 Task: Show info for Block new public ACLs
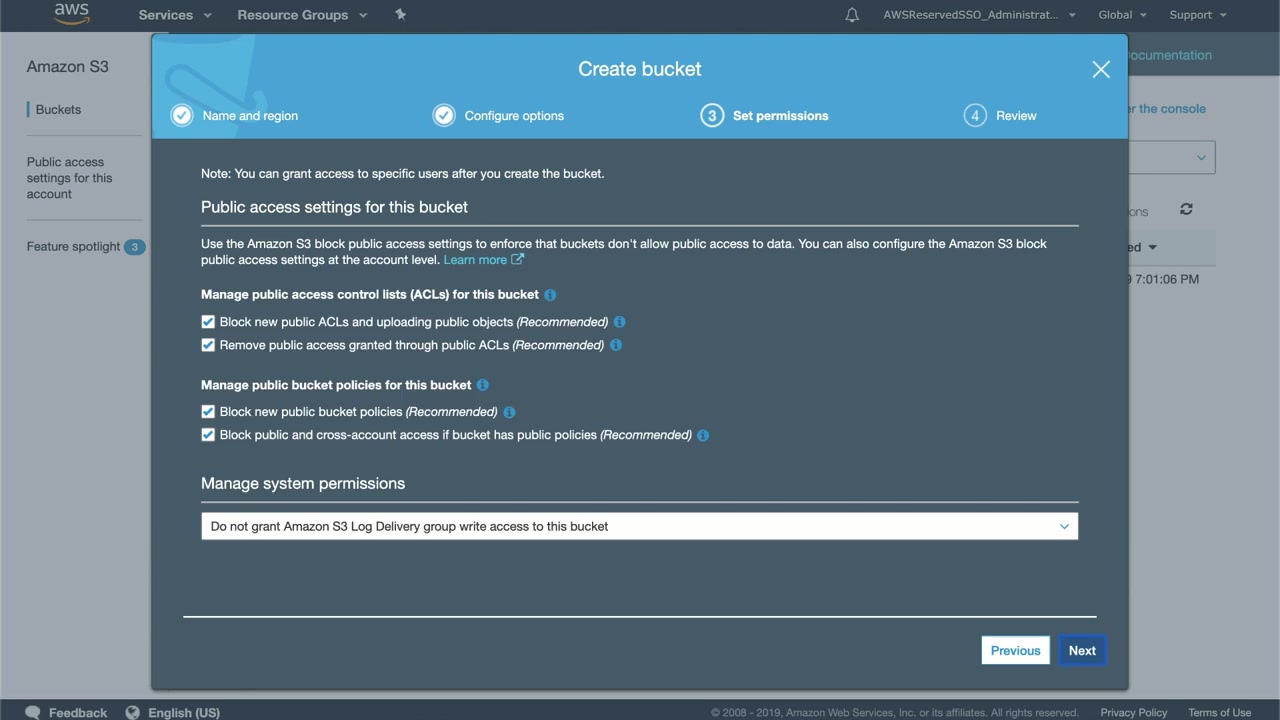click(619, 322)
